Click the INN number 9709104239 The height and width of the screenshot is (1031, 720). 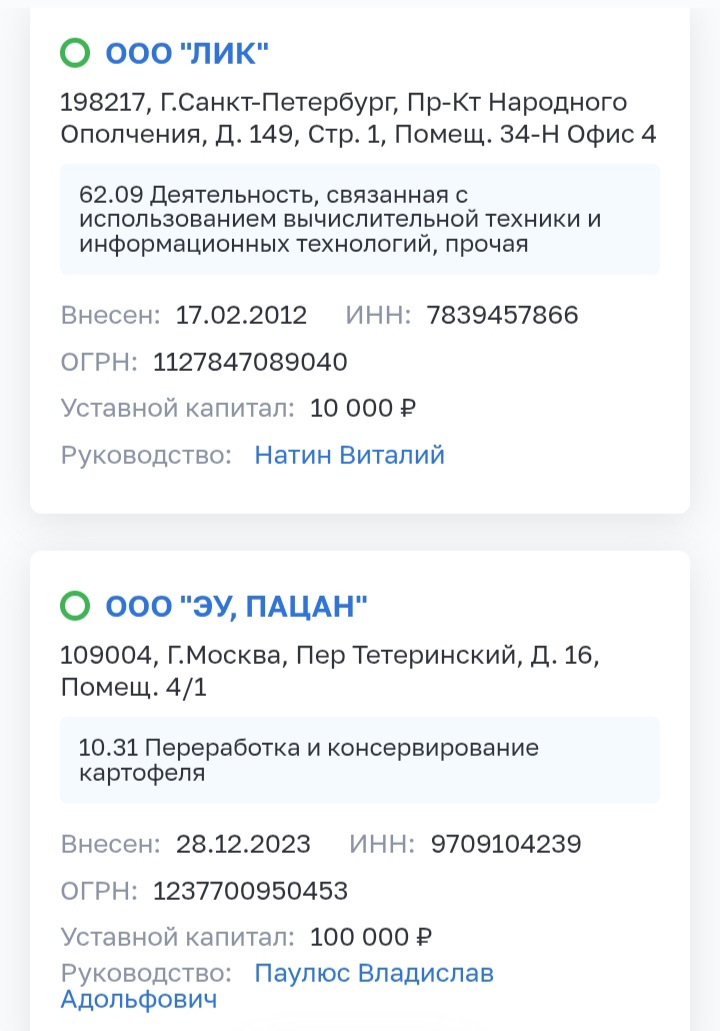[x=506, y=844]
